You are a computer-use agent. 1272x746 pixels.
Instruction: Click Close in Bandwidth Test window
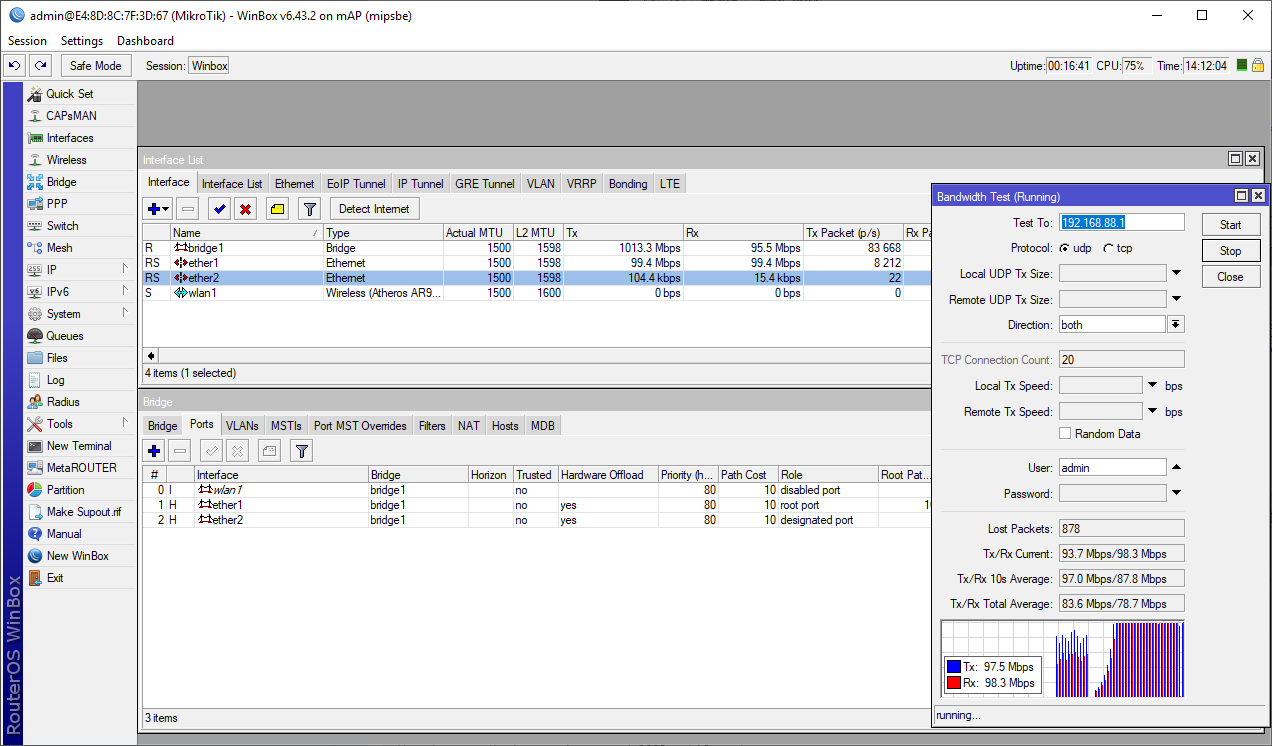[1231, 277]
